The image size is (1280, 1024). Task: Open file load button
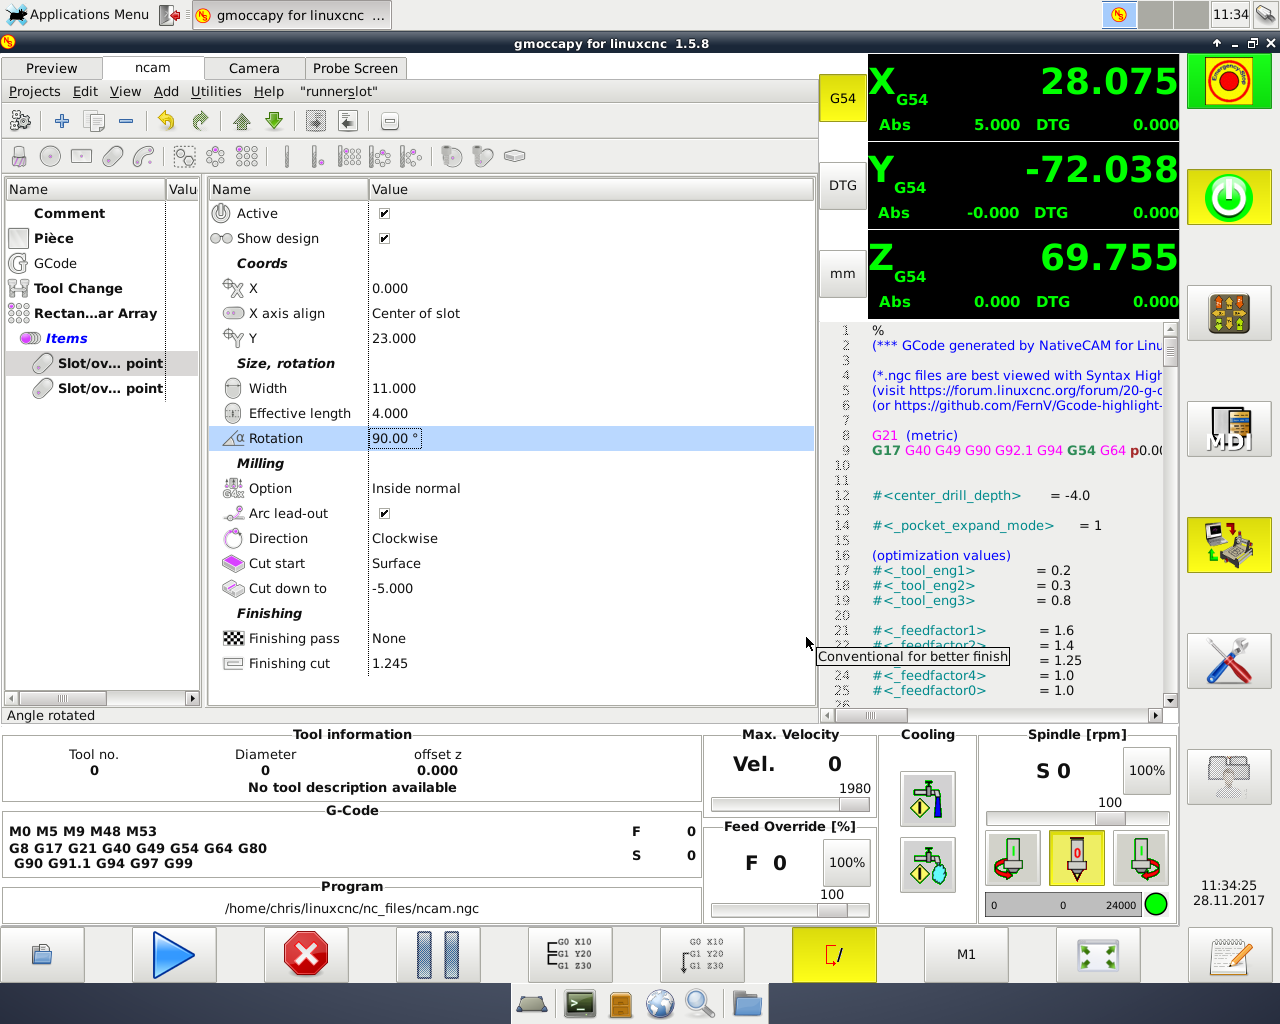42,955
